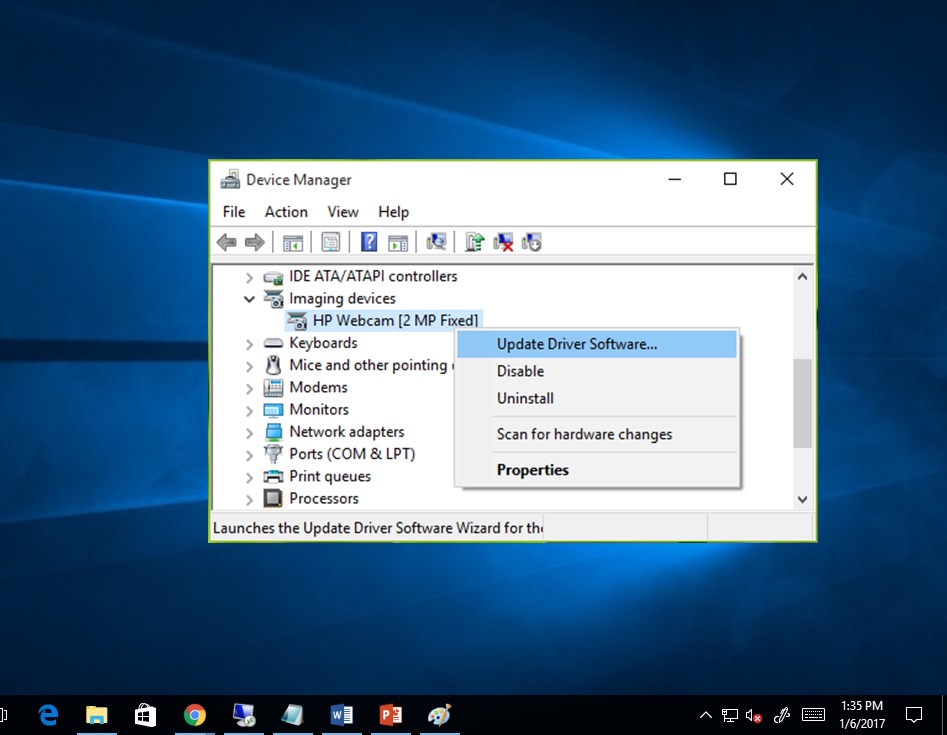Screen dimensions: 947x735
Task: Click the Network adapters category icon
Action: tap(274, 432)
